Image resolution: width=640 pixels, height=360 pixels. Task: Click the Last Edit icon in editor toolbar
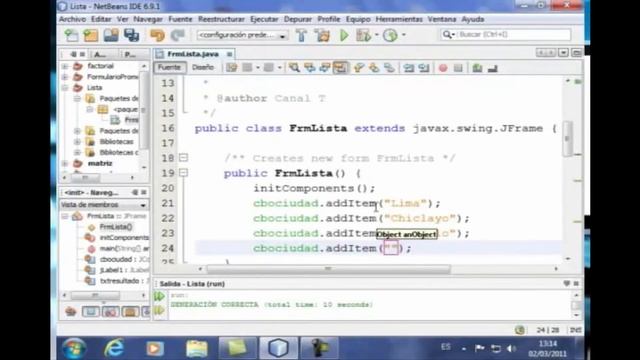(x=231, y=68)
